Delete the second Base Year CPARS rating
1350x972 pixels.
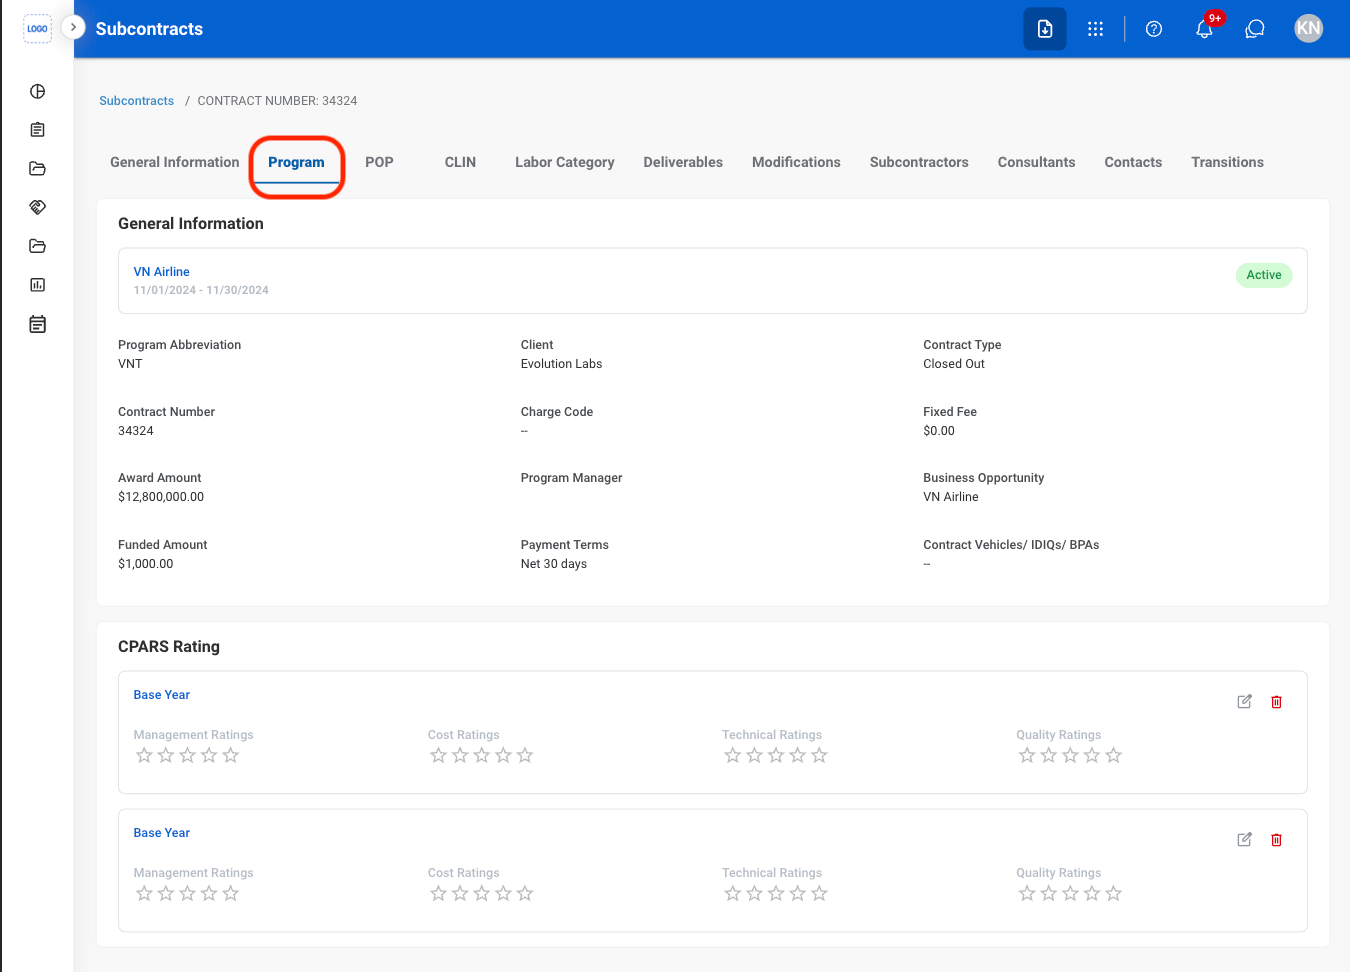(1277, 840)
